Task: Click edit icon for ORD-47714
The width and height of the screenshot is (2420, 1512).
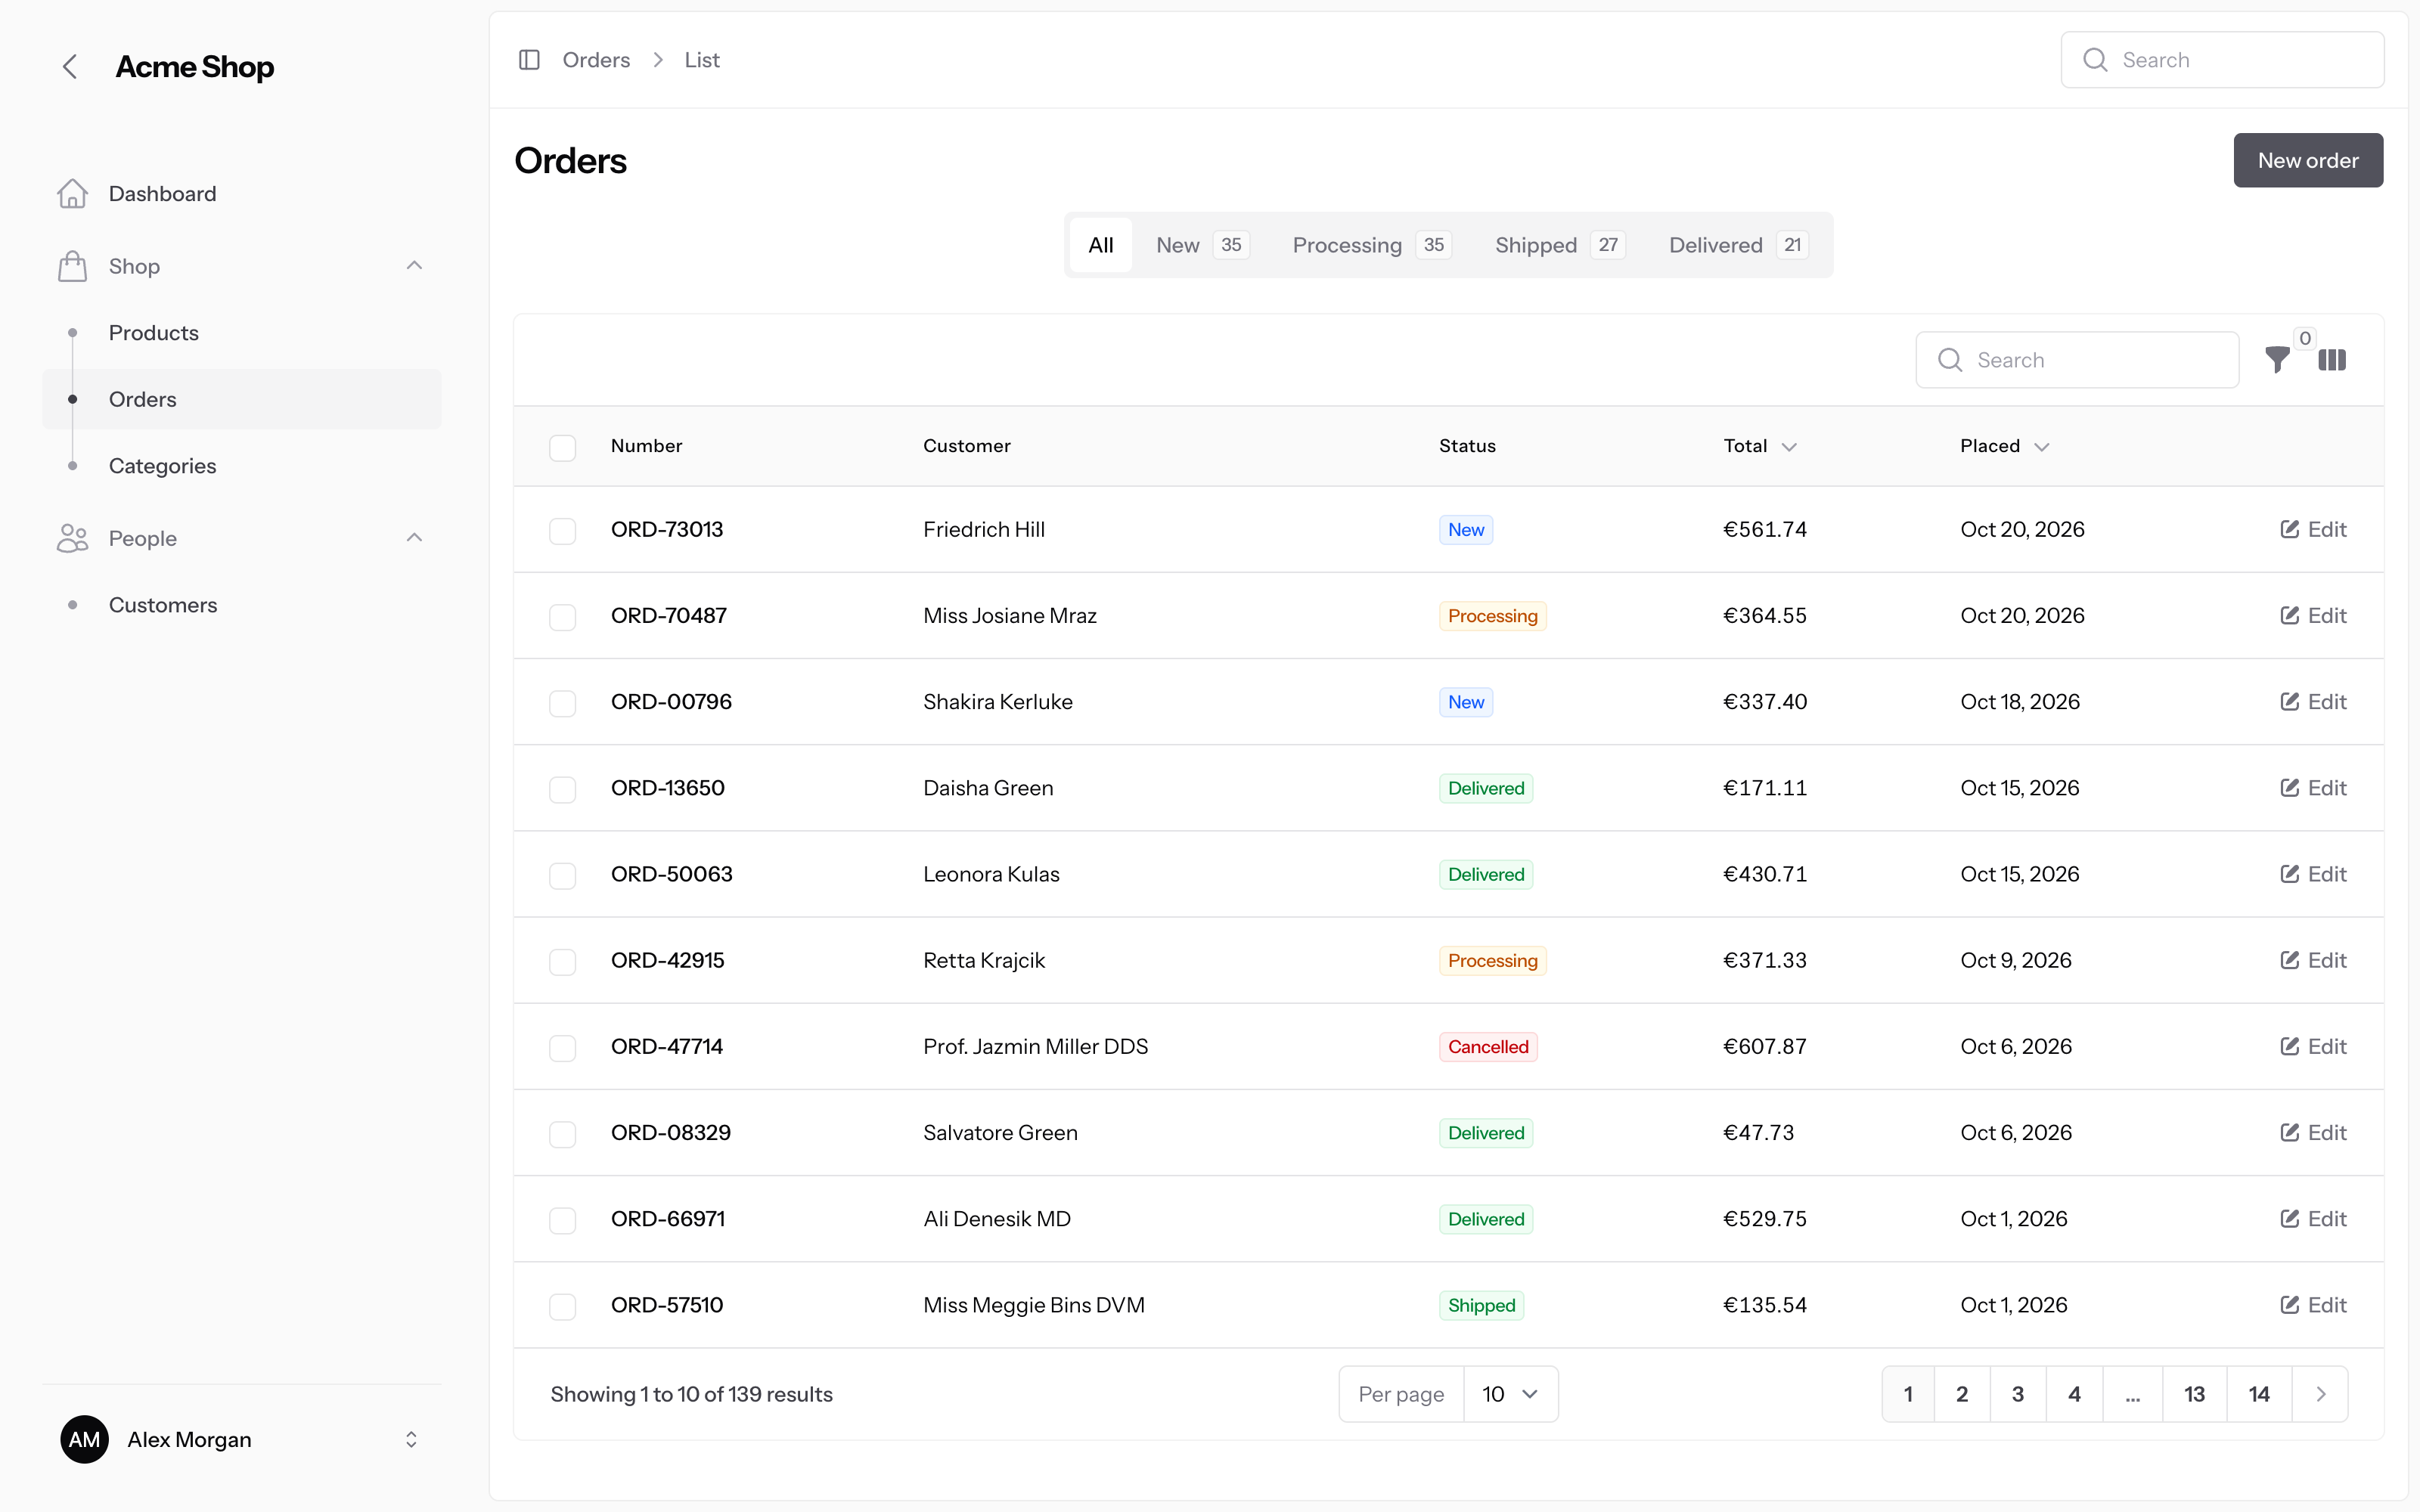Action: pyautogui.click(x=2289, y=1046)
